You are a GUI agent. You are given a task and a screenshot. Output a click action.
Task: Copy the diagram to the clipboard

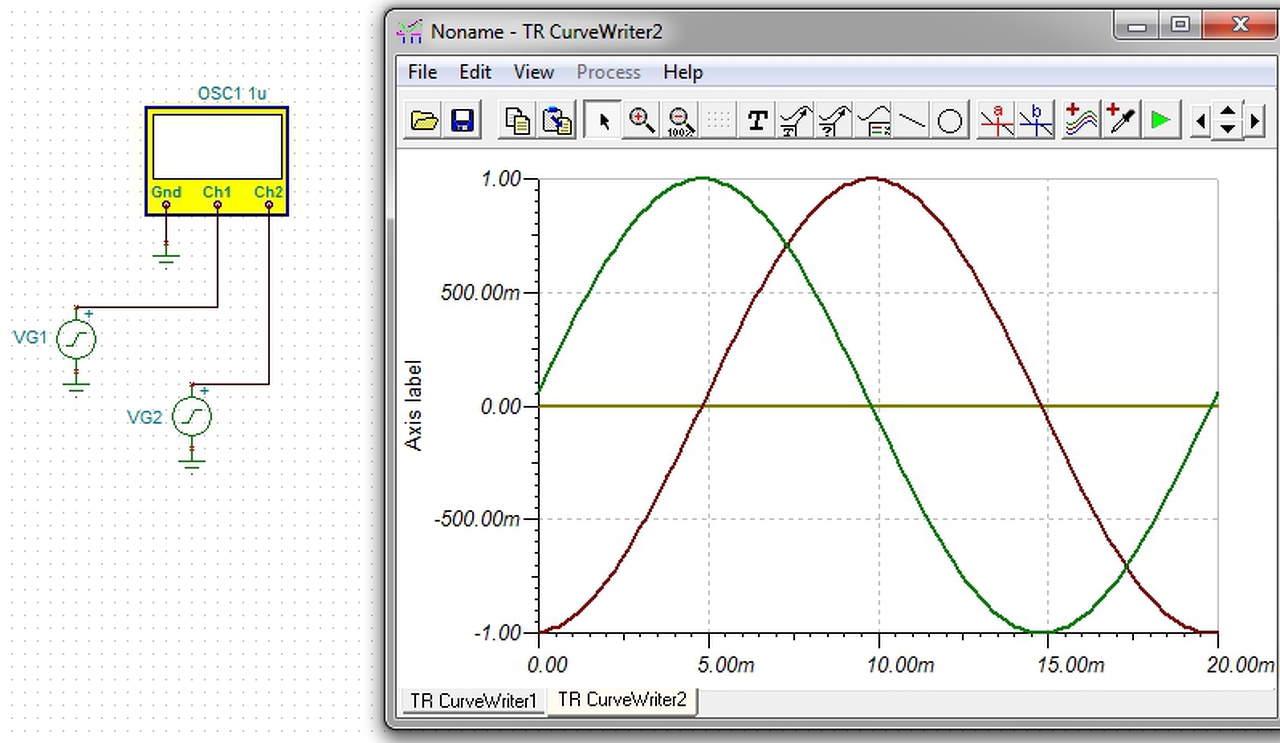[x=518, y=121]
